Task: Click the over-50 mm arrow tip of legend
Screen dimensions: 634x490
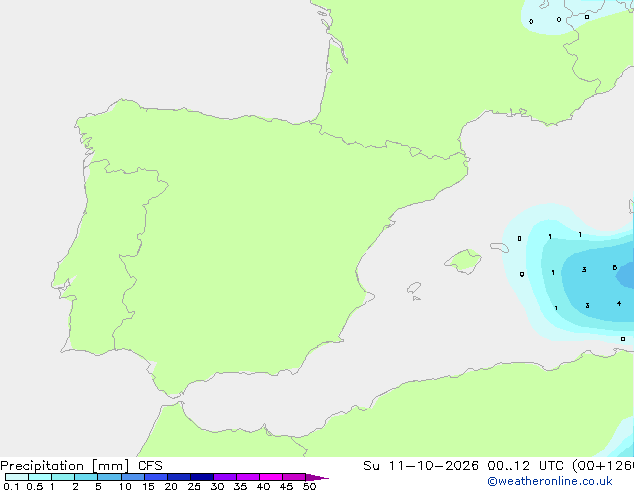Action: tap(317, 477)
